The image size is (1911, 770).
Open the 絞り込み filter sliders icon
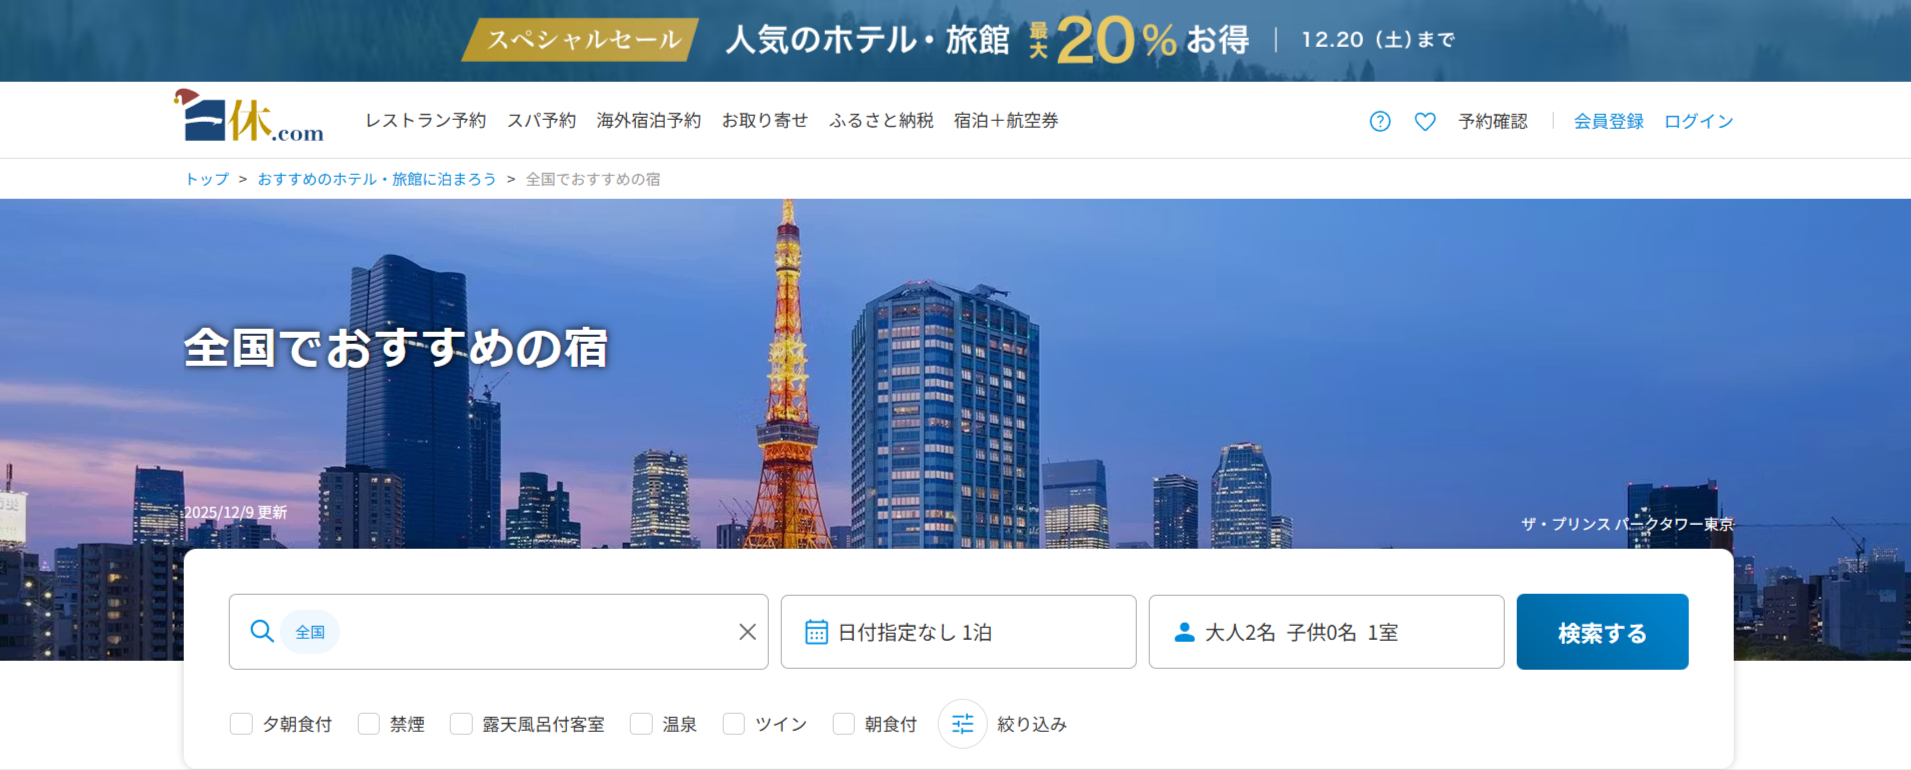(962, 724)
